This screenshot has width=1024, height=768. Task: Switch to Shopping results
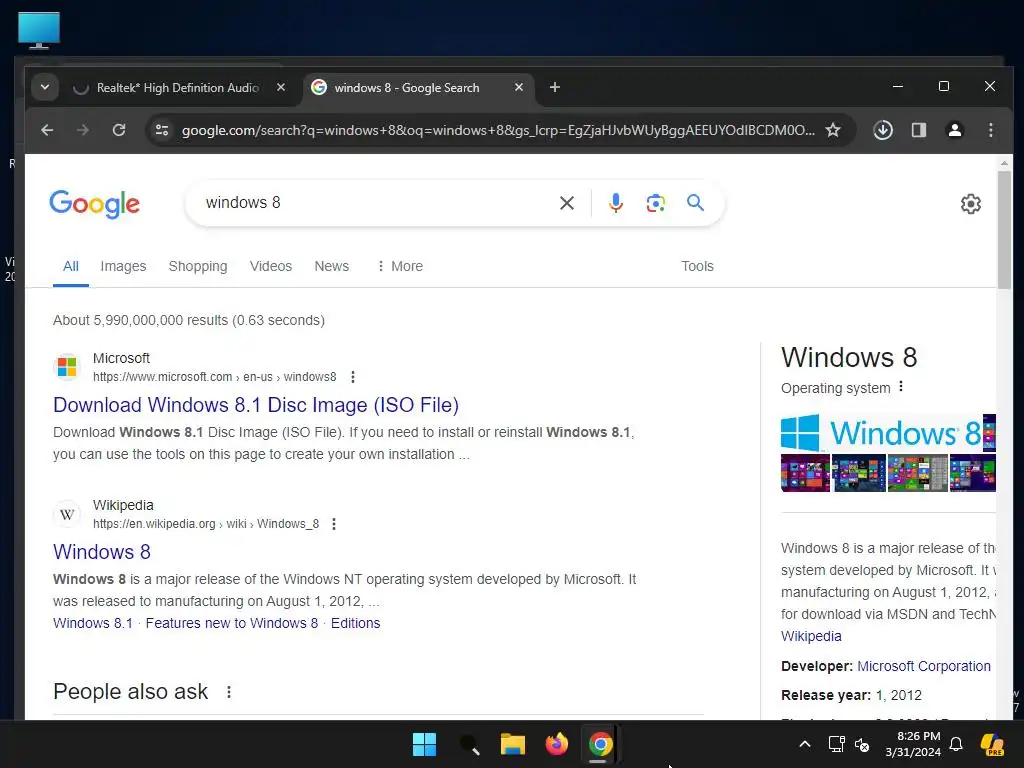pyautogui.click(x=198, y=266)
